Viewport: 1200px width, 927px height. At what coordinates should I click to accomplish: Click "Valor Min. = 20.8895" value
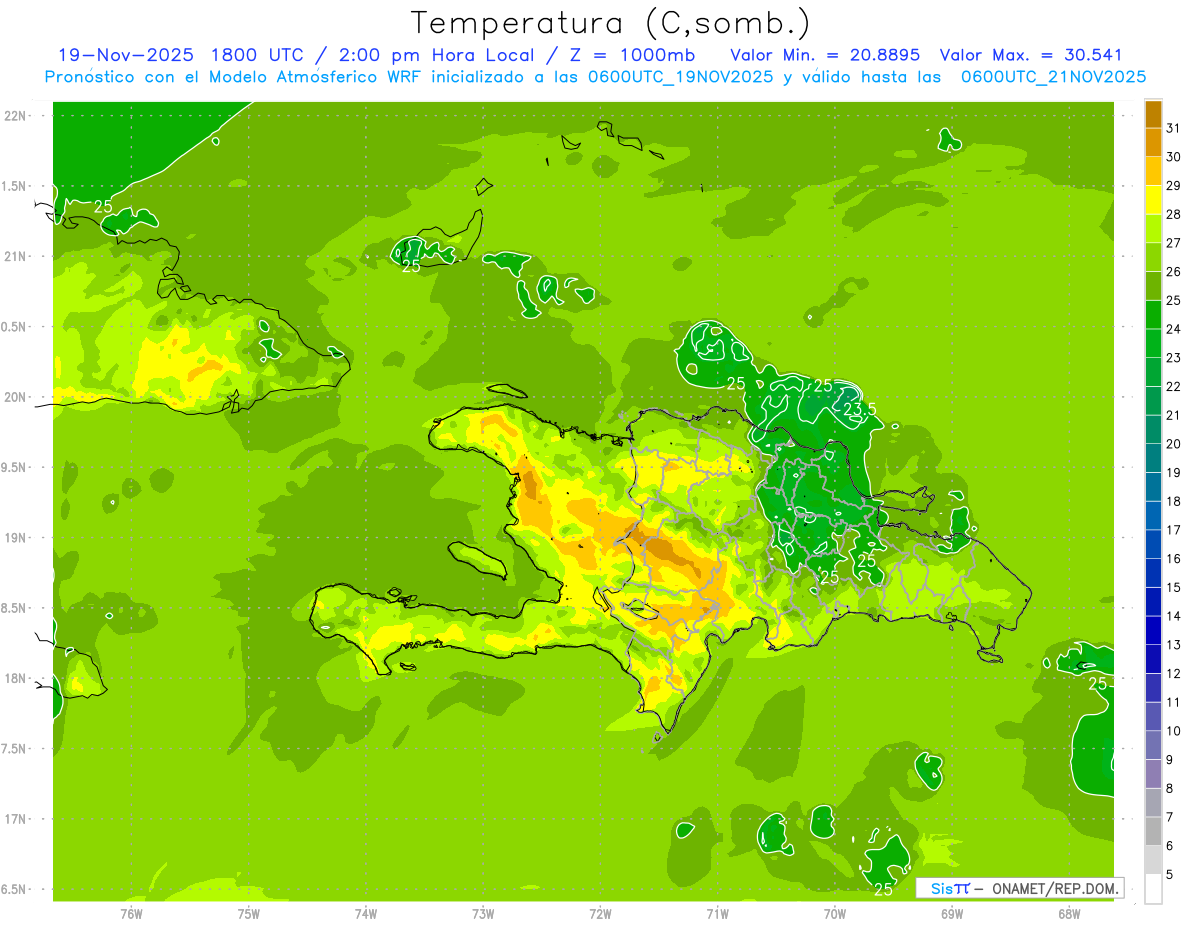point(825,55)
